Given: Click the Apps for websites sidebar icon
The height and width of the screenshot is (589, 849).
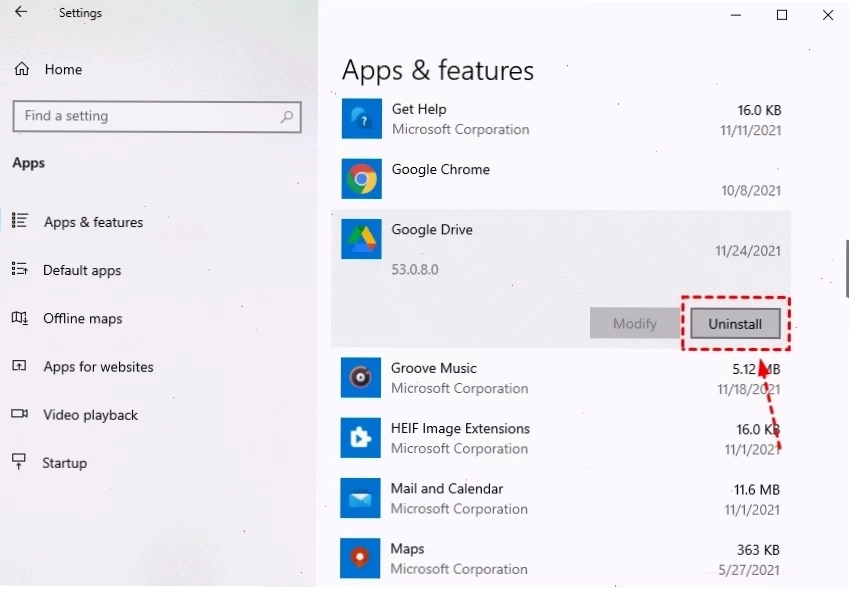Looking at the screenshot, I should click(19, 365).
